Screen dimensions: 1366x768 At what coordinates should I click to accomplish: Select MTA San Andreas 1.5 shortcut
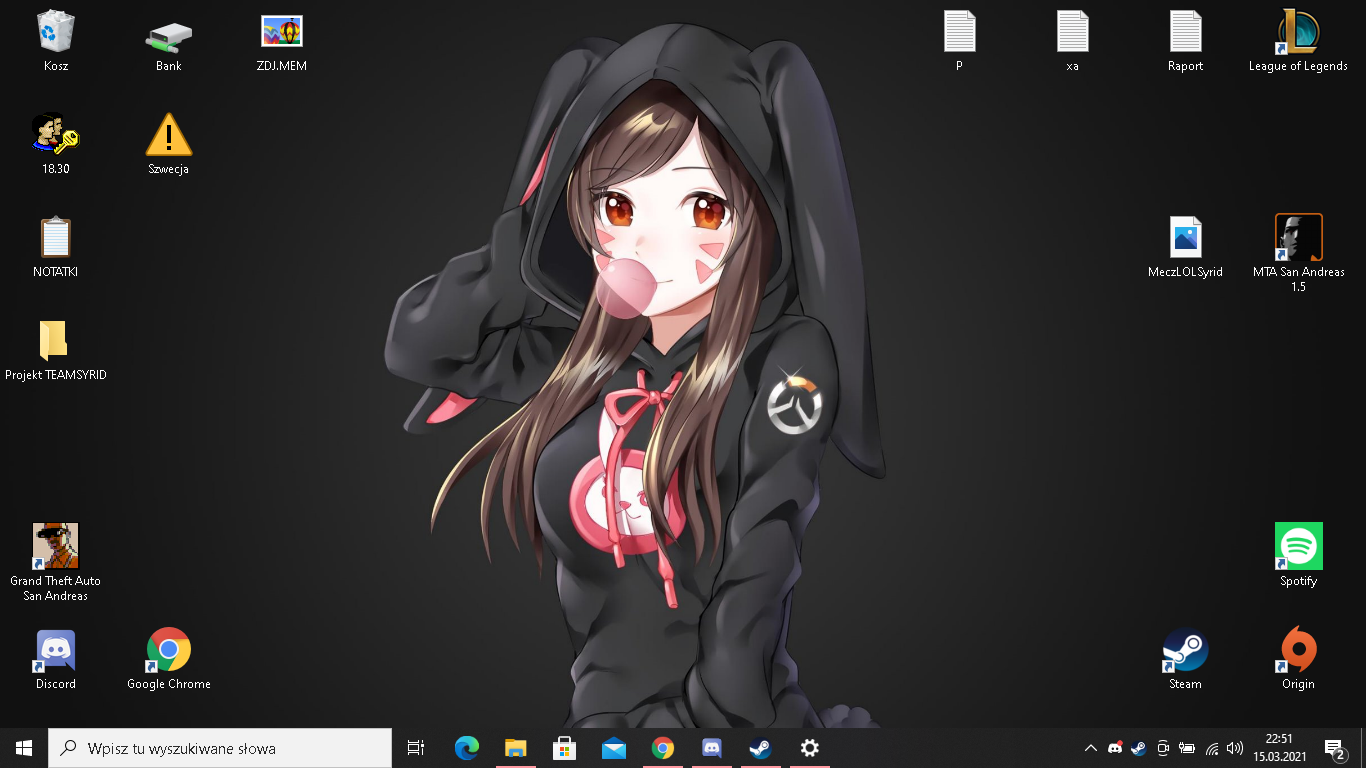(1298, 254)
